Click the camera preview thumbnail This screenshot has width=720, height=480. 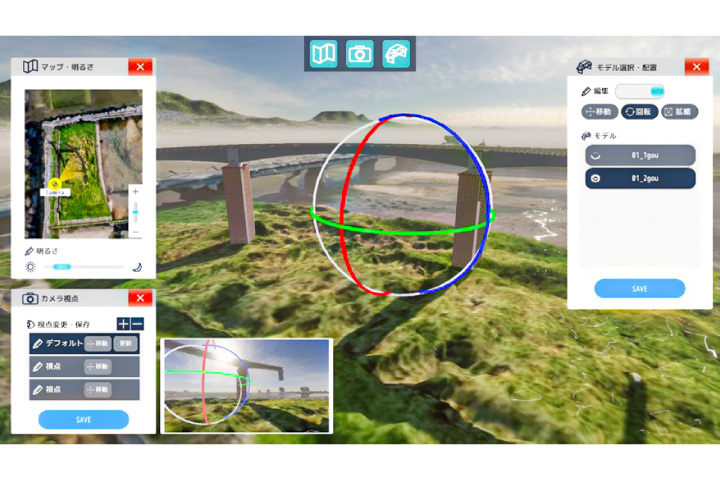(247, 386)
